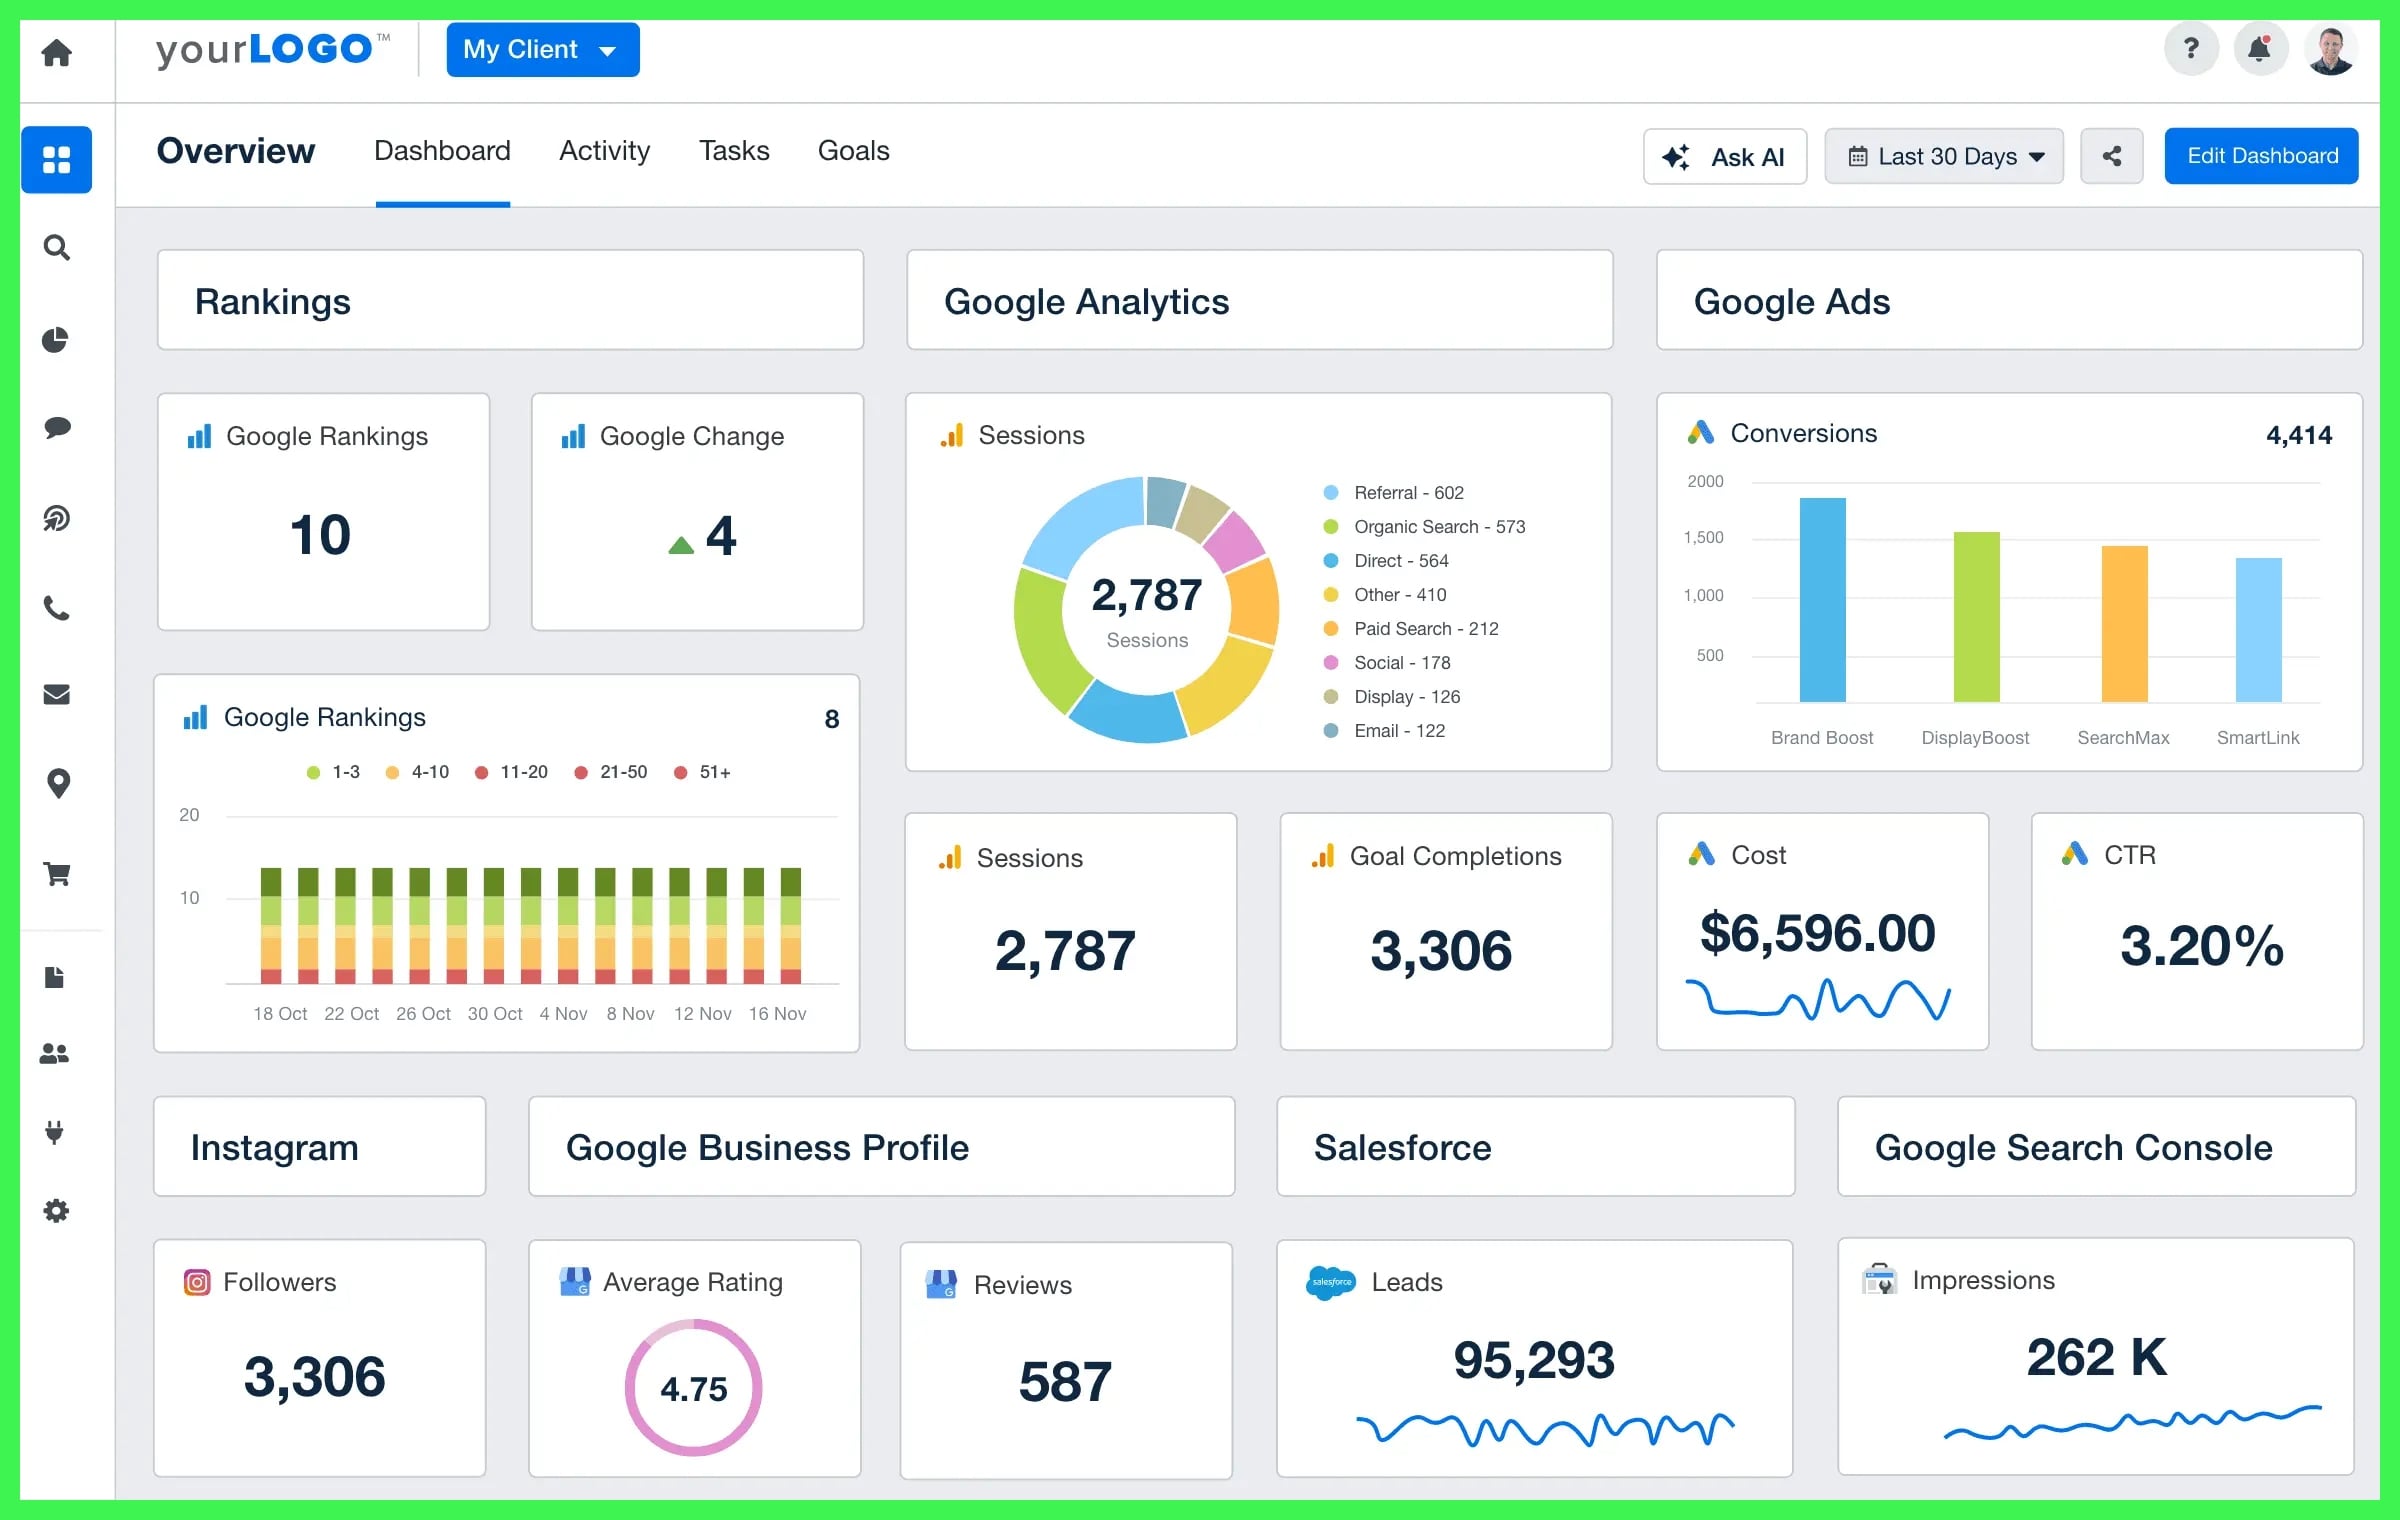Open the Last 30 Days date selector
Image resolution: width=2400 pixels, height=1520 pixels.
coord(1943,156)
